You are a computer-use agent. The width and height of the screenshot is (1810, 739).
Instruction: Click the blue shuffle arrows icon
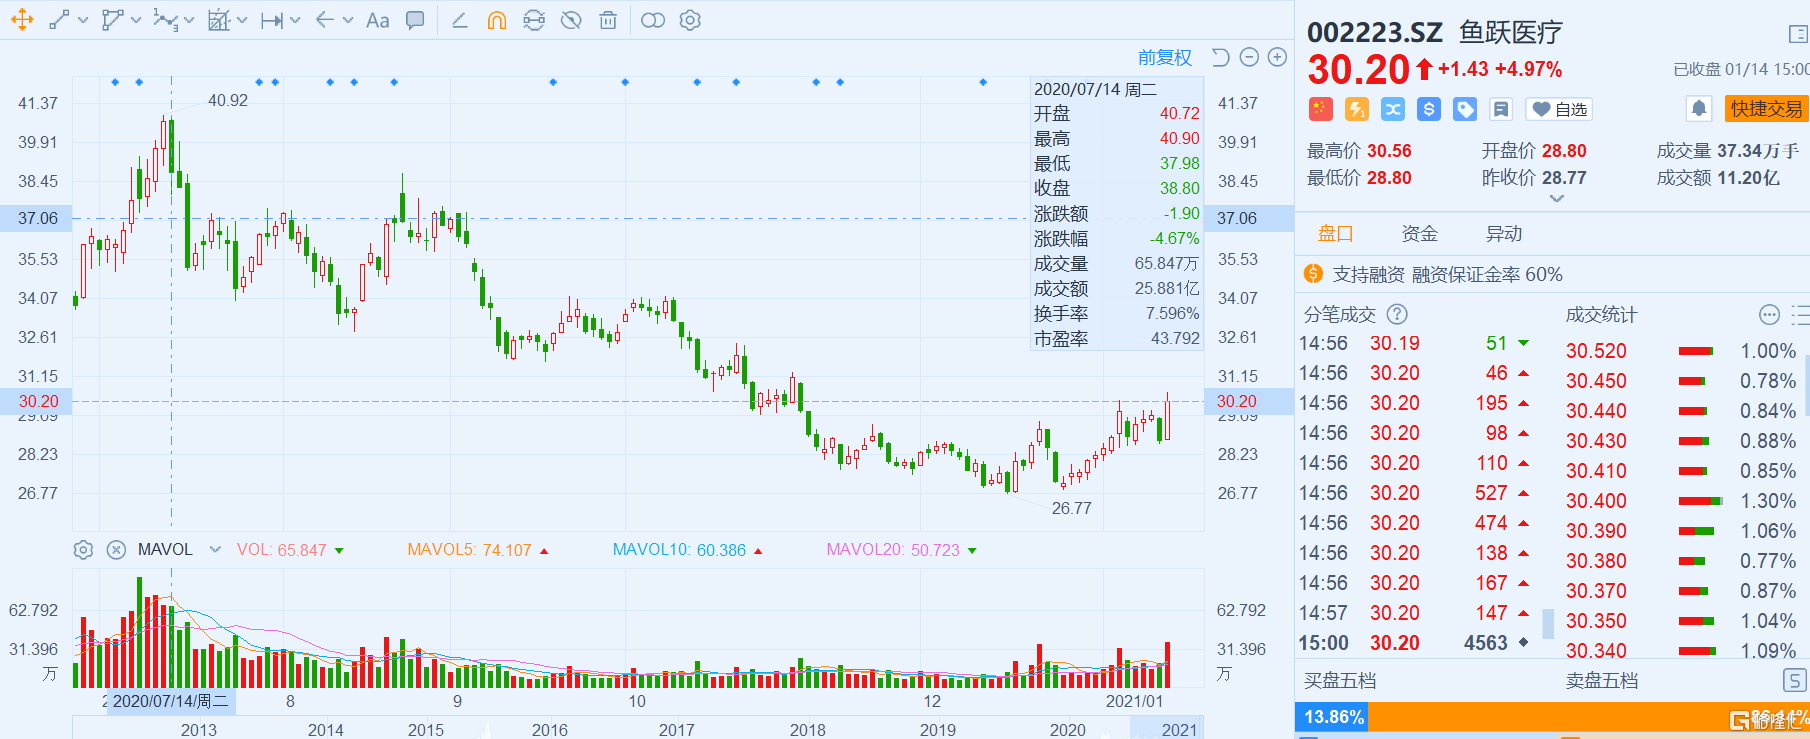point(1393,109)
